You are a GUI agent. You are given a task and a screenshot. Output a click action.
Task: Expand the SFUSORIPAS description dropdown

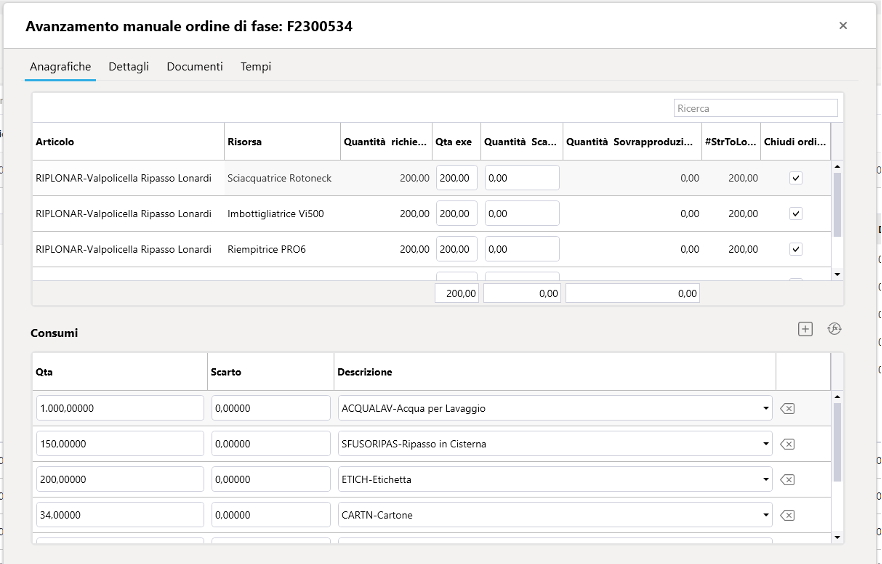pyautogui.click(x=765, y=444)
